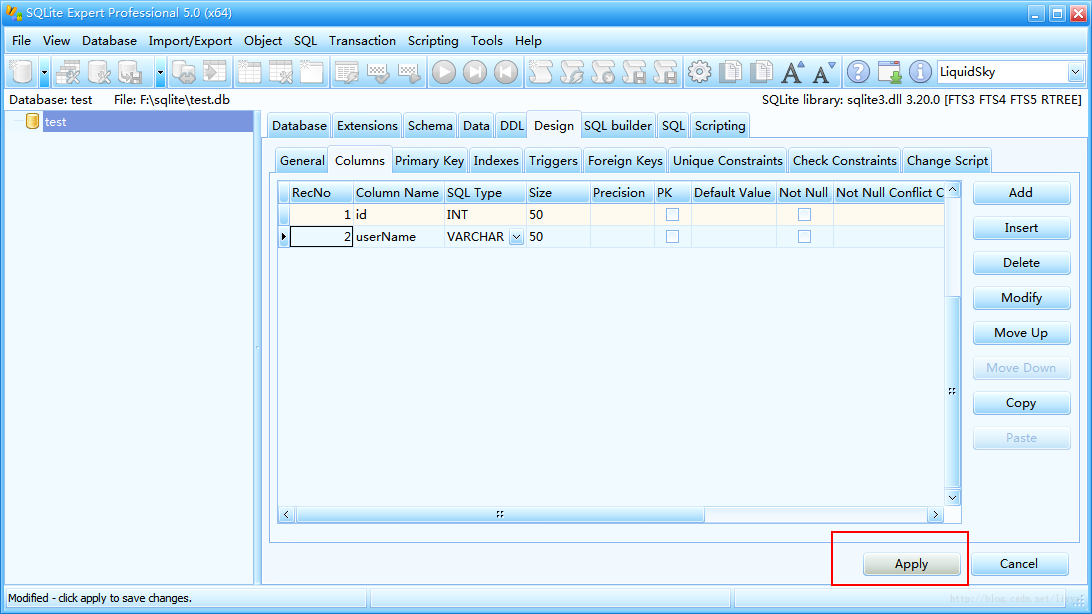Click the horizontal scrollbar left arrow
Screen dimensions: 1092x614
[x=286, y=514]
